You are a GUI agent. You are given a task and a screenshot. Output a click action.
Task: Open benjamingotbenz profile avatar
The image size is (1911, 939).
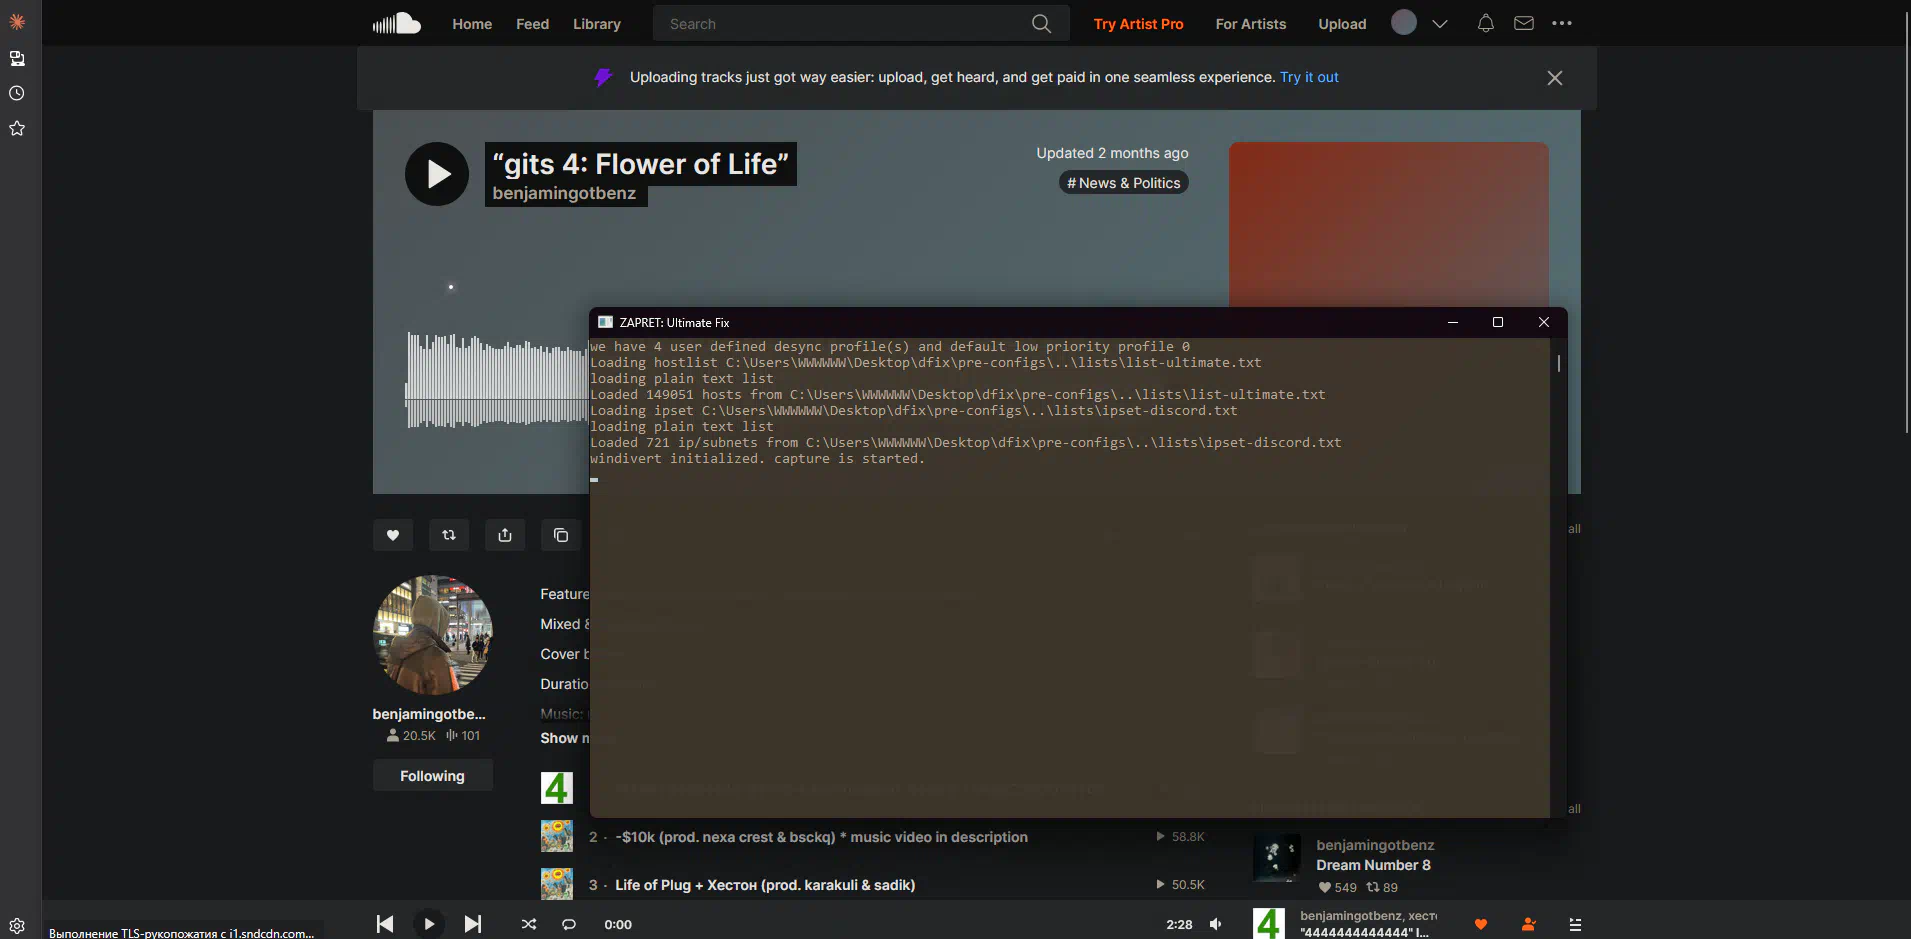pyautogui.click(x=433, y=635)
